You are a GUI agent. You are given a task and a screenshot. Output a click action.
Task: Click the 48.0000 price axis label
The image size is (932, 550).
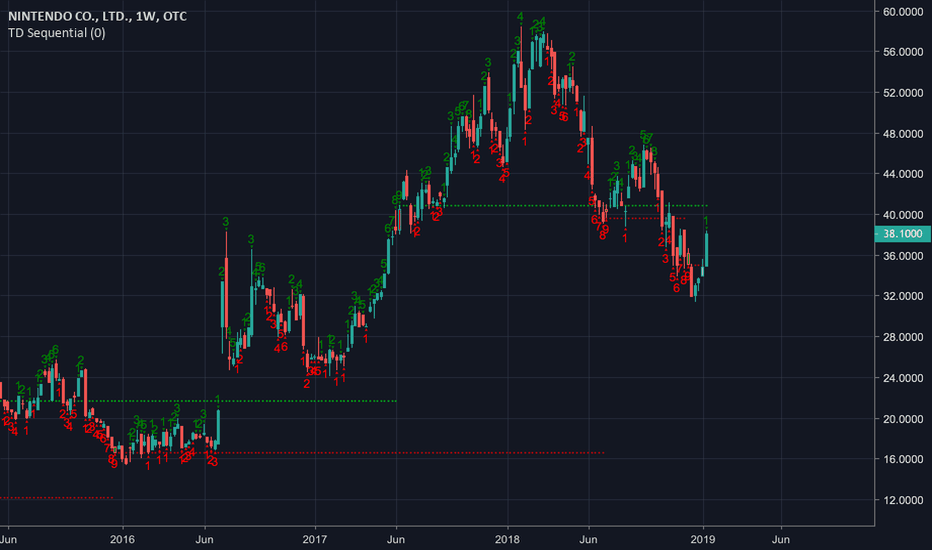click(x=903, y=134)
